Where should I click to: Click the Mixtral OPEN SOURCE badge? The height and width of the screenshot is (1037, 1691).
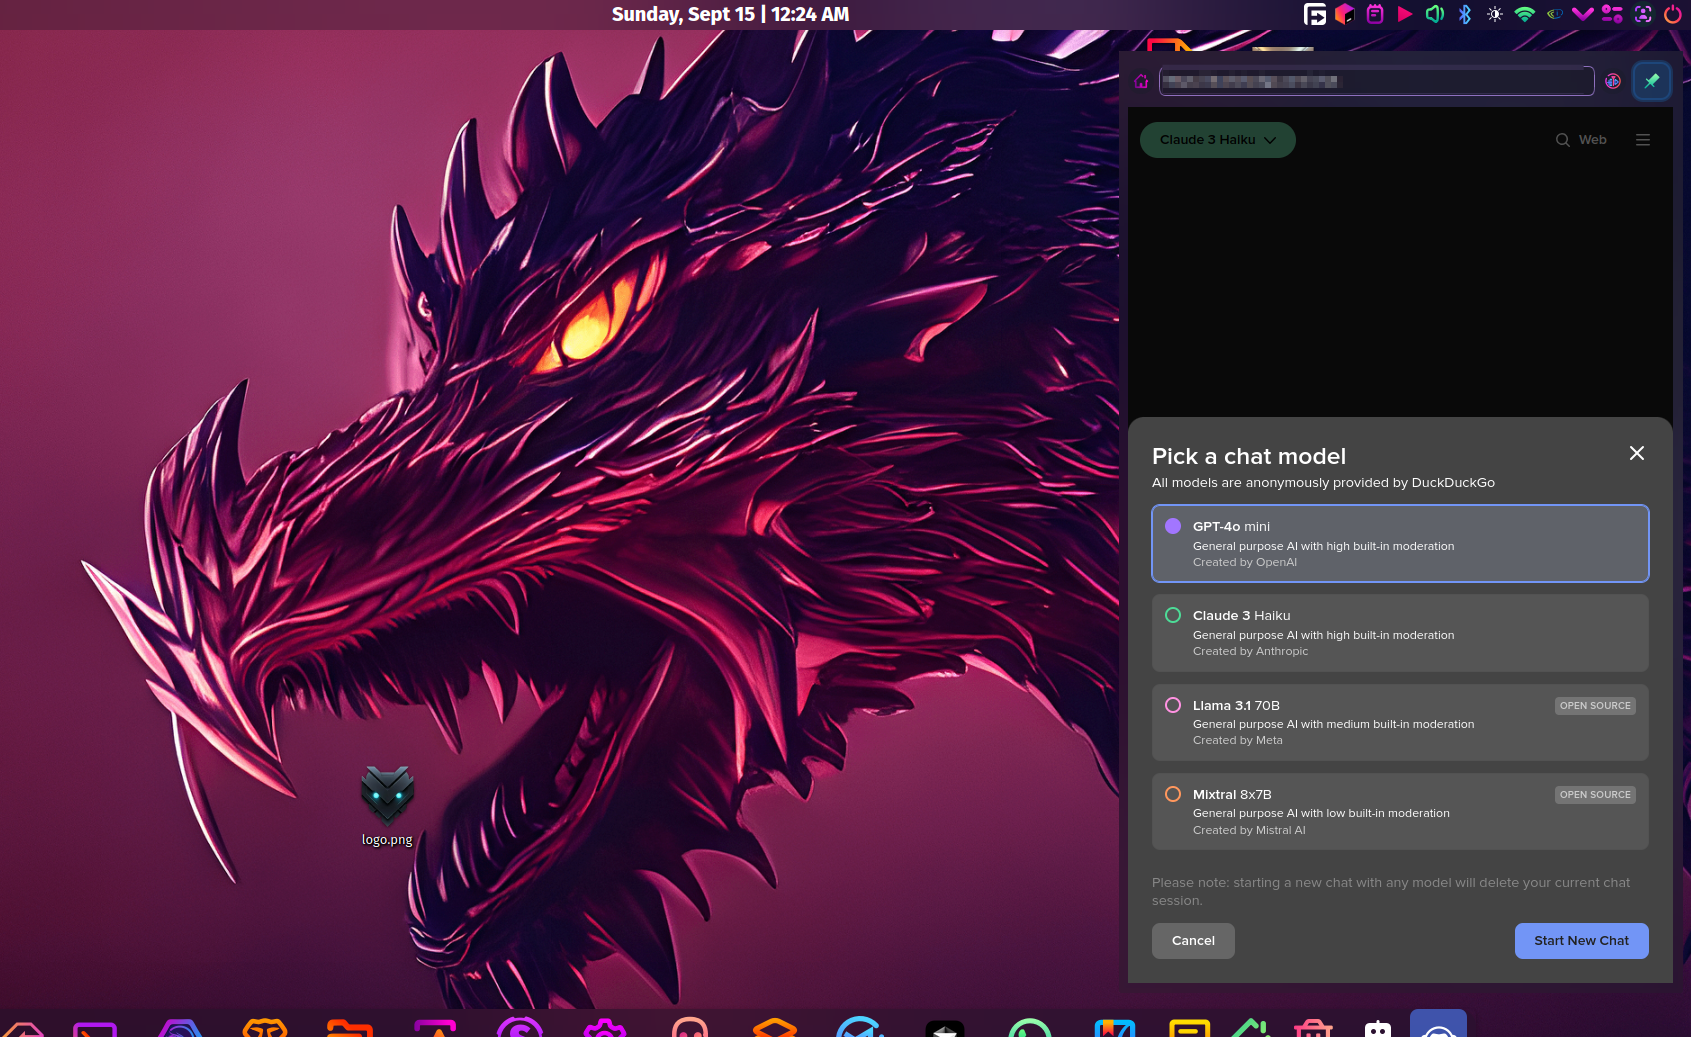click(1595, 795)
